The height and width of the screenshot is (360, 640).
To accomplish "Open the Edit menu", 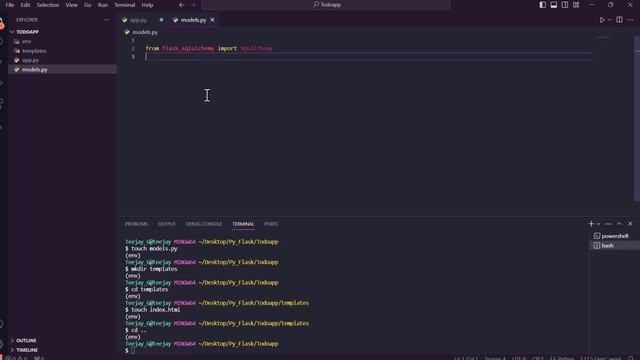I will coord(25,5).
